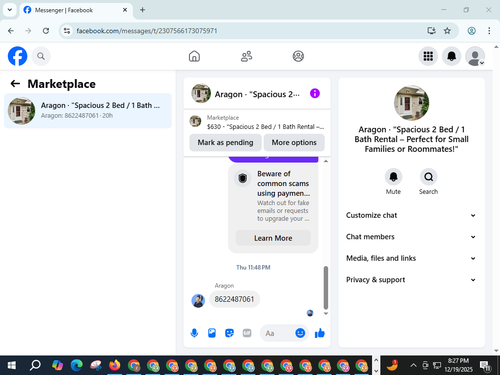Launch Firefox from the taskbar

tap(115, 365)
